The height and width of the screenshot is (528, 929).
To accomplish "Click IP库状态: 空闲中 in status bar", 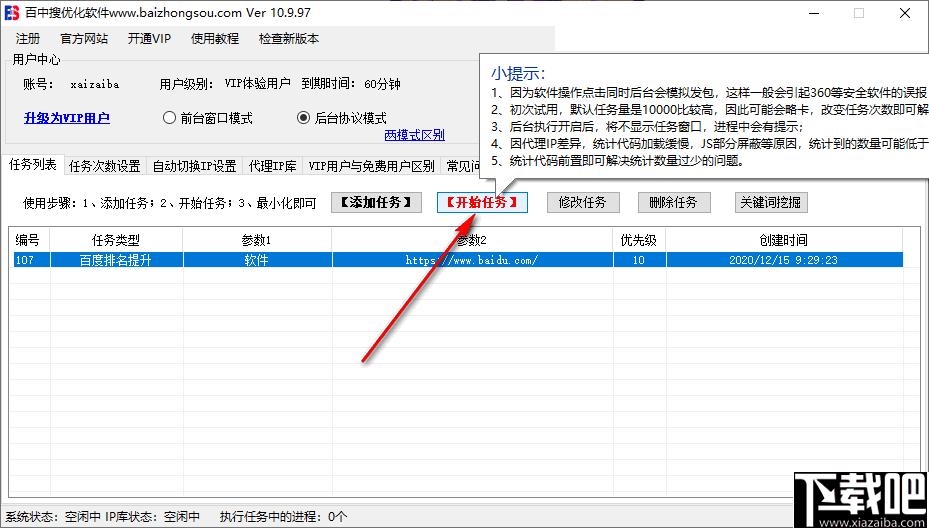I will (152, 516).
